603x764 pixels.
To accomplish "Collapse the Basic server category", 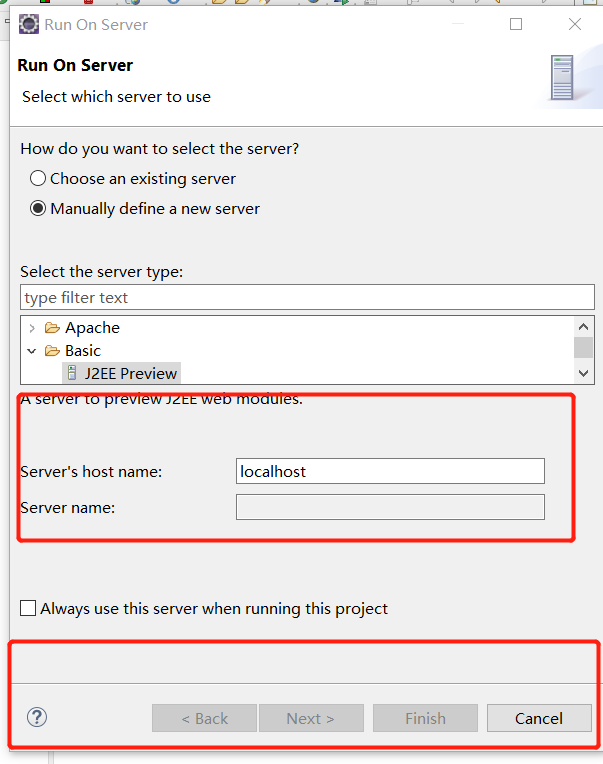I will coord(32,351).
